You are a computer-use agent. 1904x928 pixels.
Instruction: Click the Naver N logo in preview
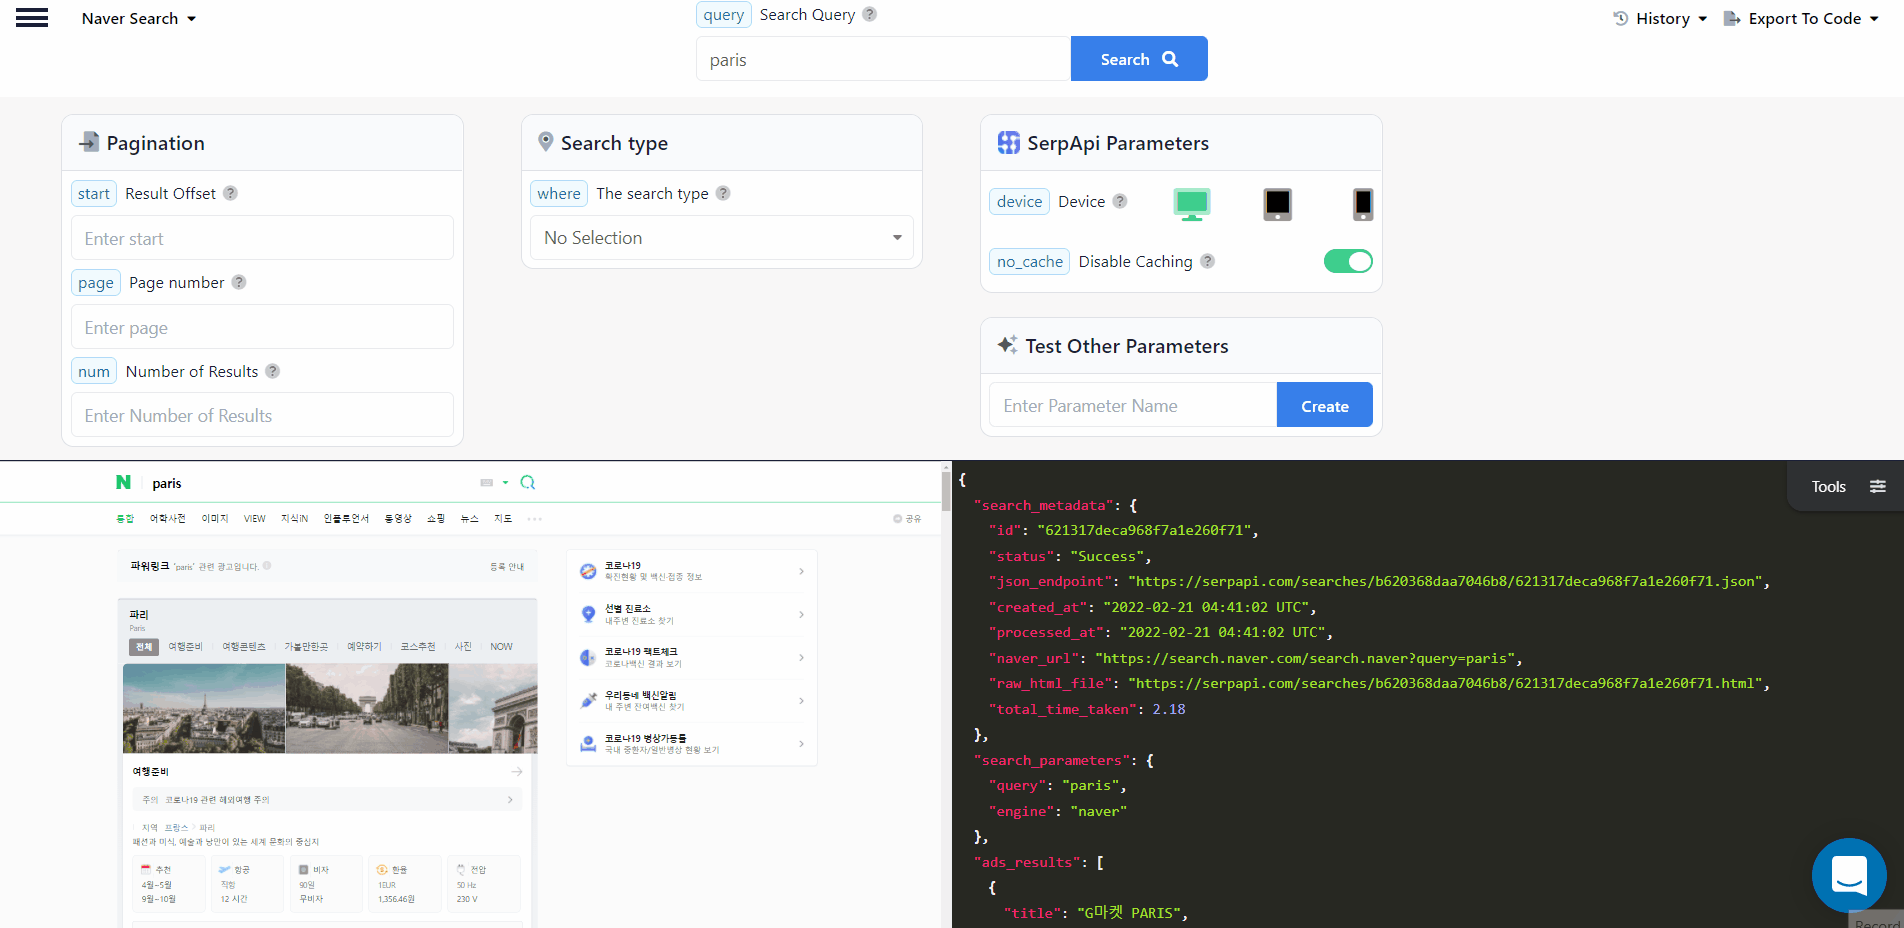tap(123, 483)
